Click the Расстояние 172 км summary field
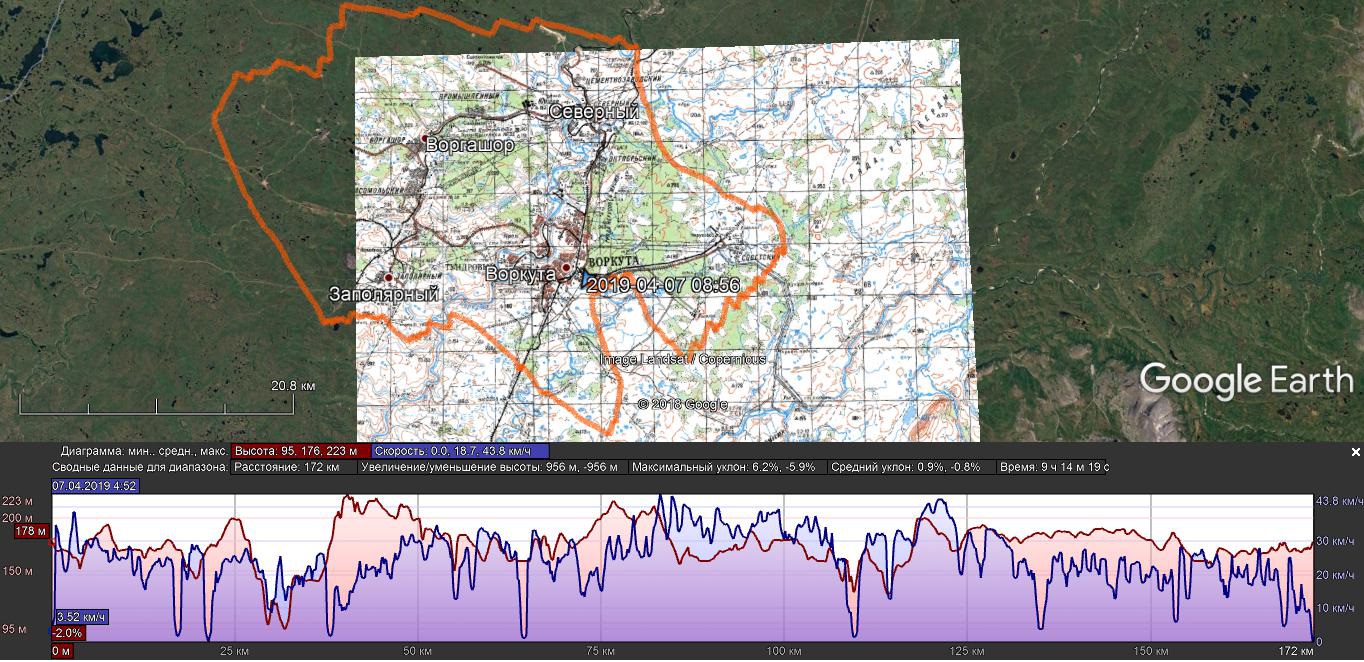The image size is (1364, 662). coord(293,467)
